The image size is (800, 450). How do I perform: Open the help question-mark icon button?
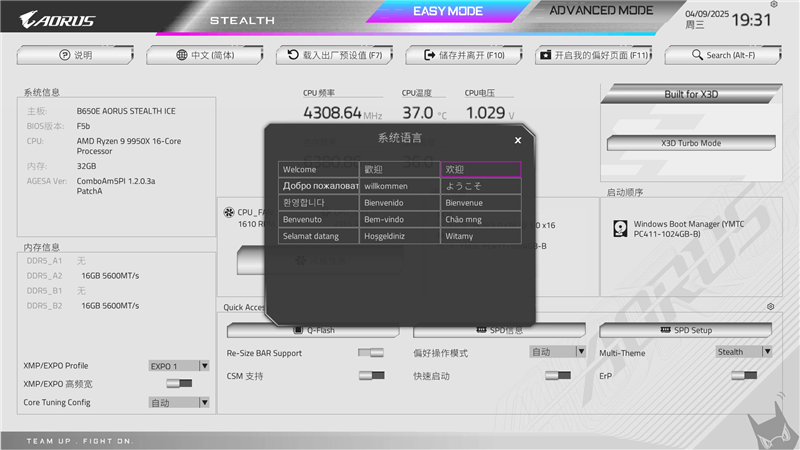point(64,55)
